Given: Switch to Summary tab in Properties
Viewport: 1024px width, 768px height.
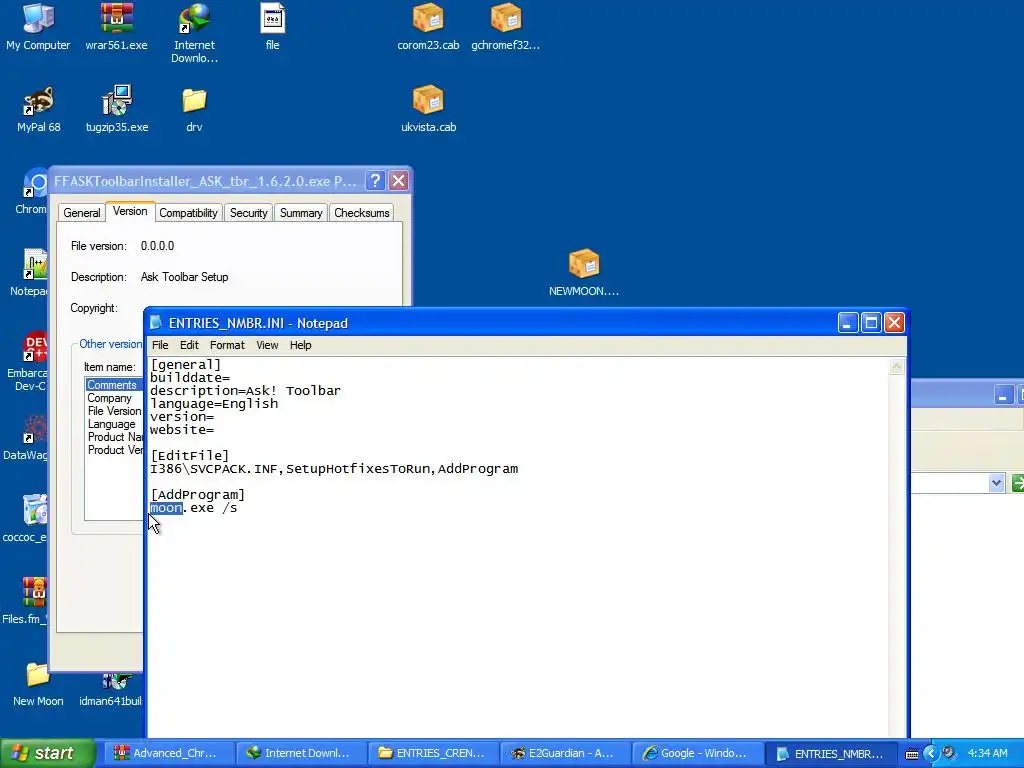Looking at the screenshot, I should tap(301, 213).
